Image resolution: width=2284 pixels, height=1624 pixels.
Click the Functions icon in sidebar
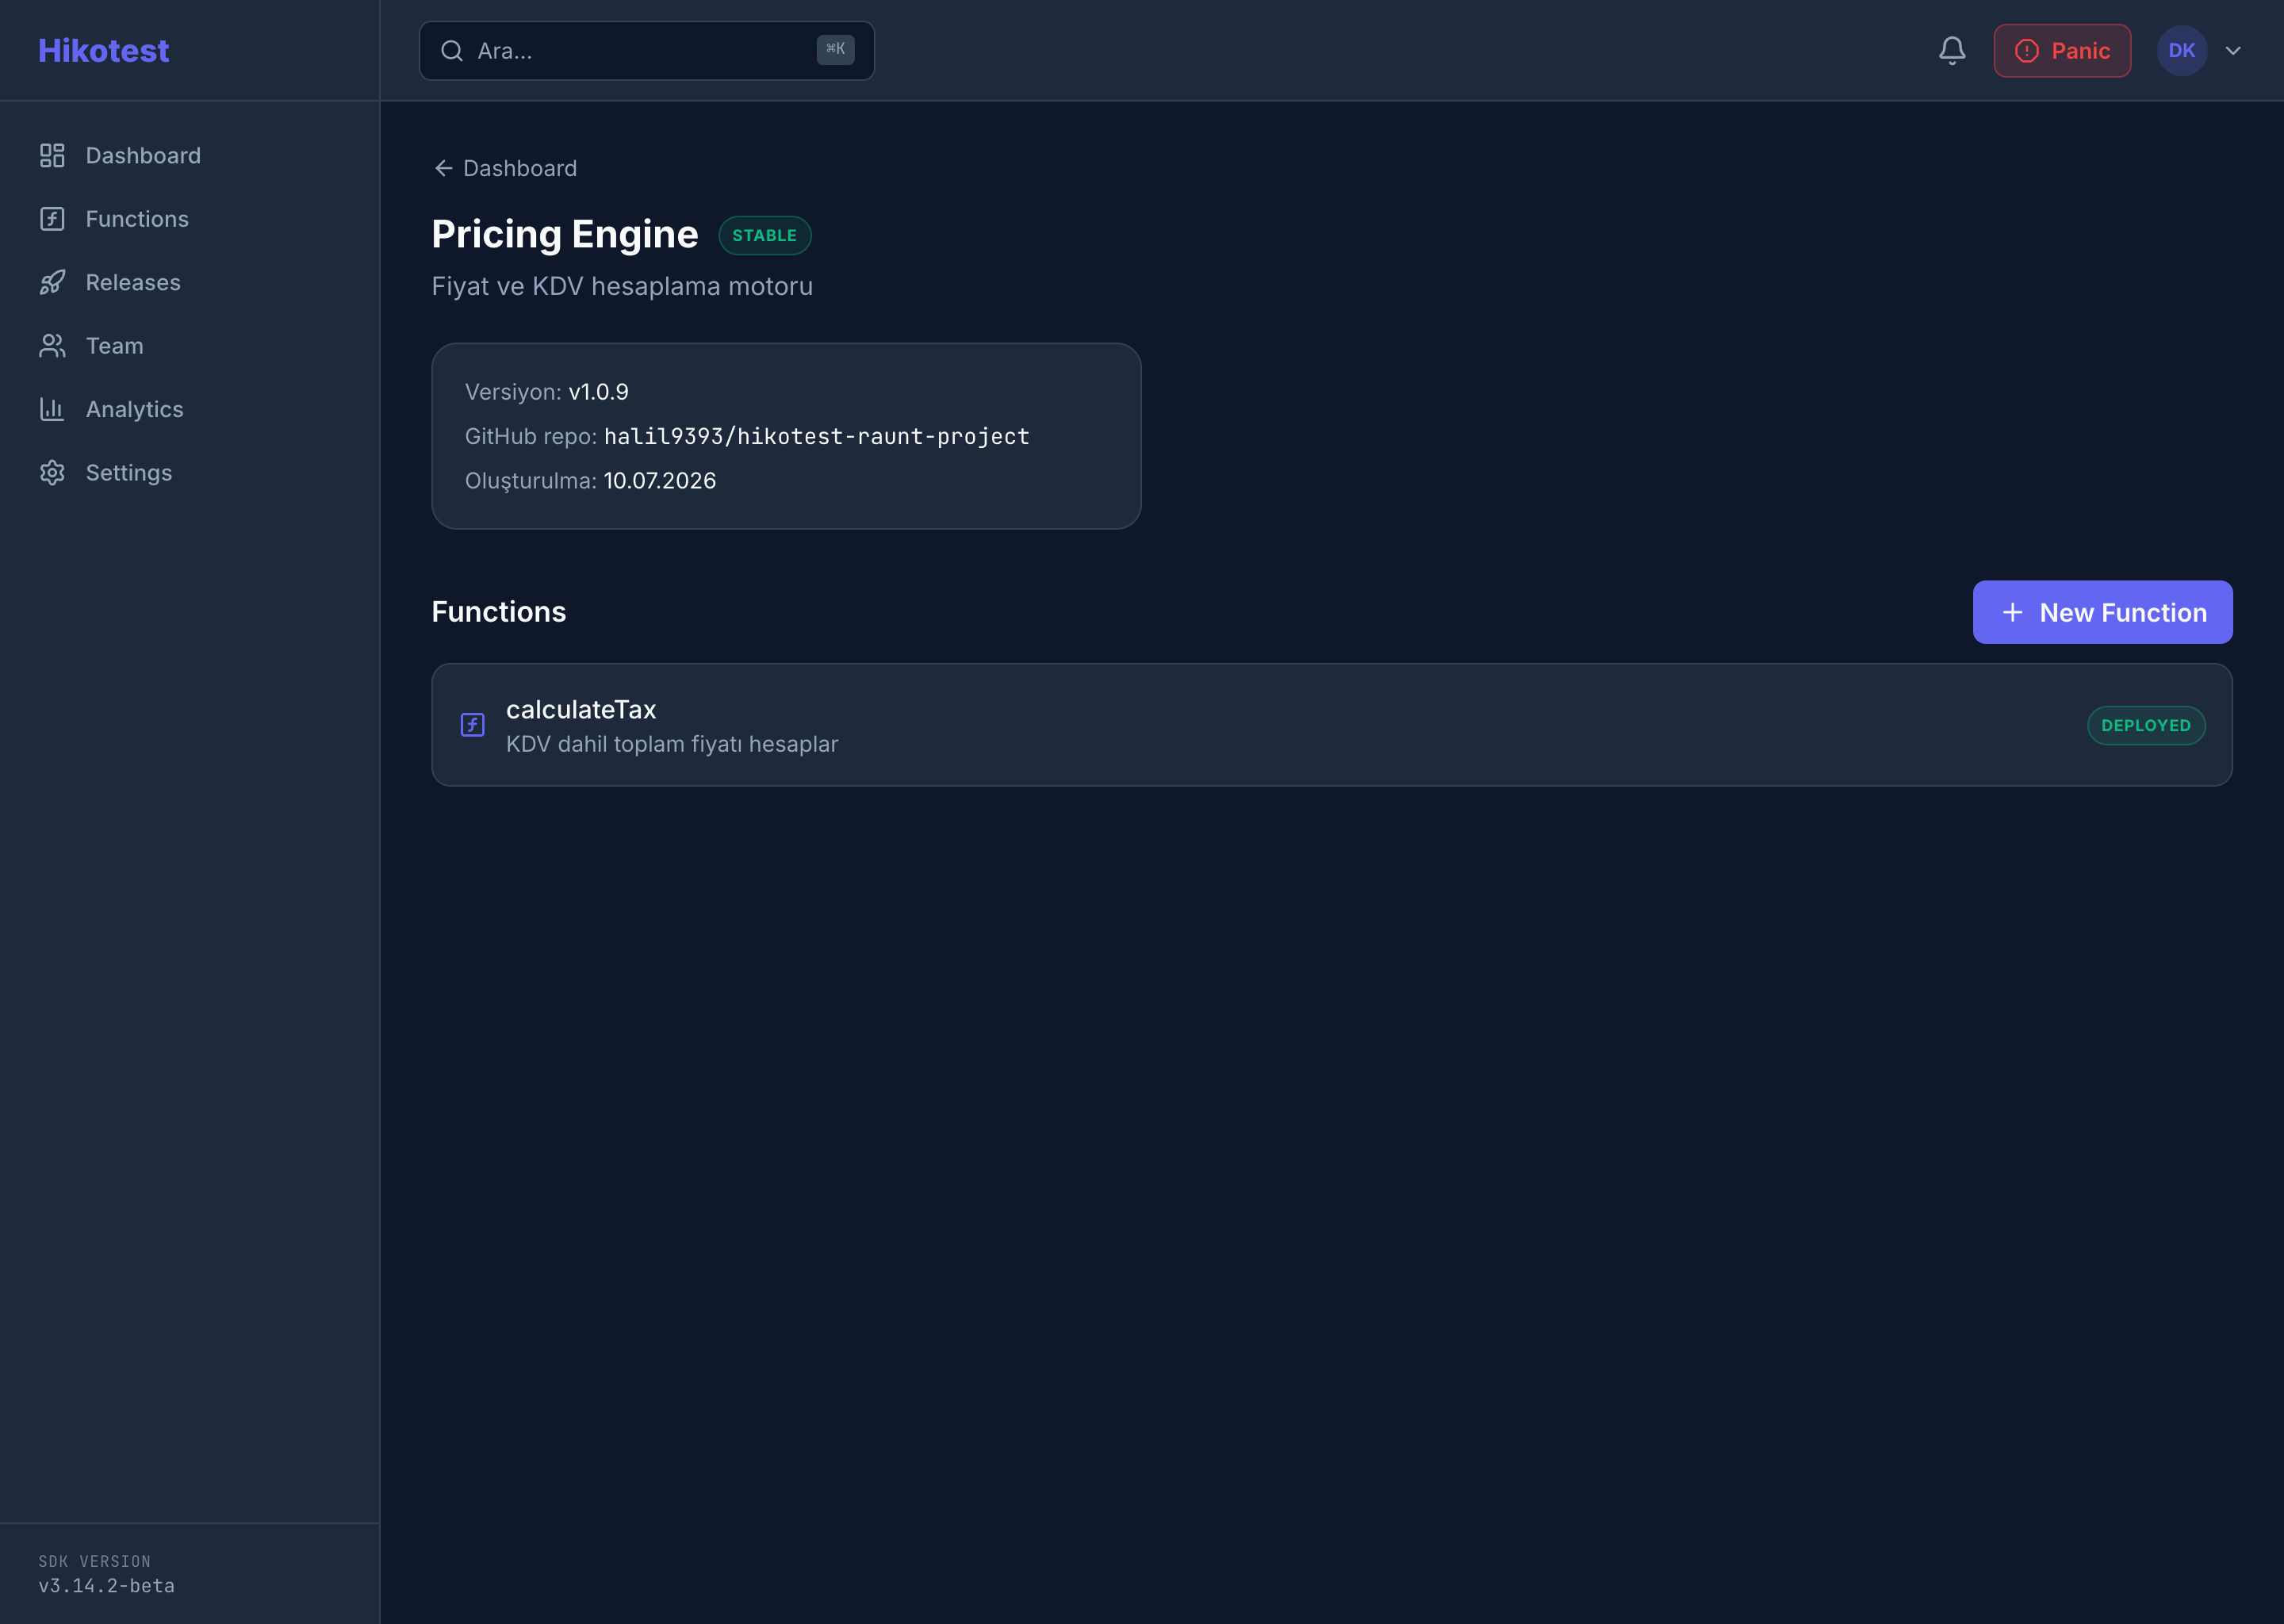click(x=52, y=219)
